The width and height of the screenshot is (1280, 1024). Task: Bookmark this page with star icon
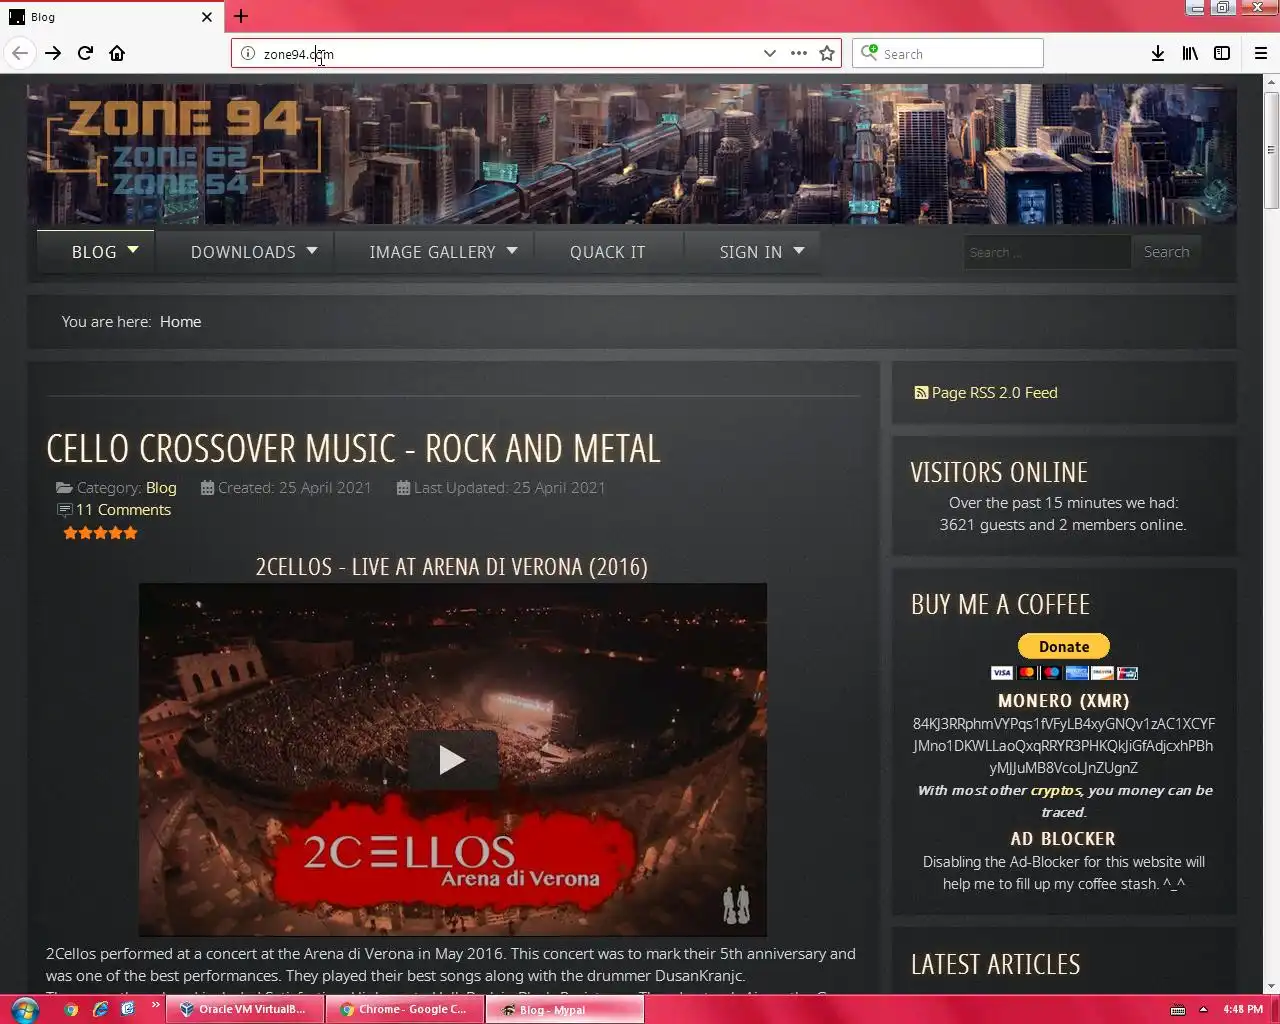[827, 54]
